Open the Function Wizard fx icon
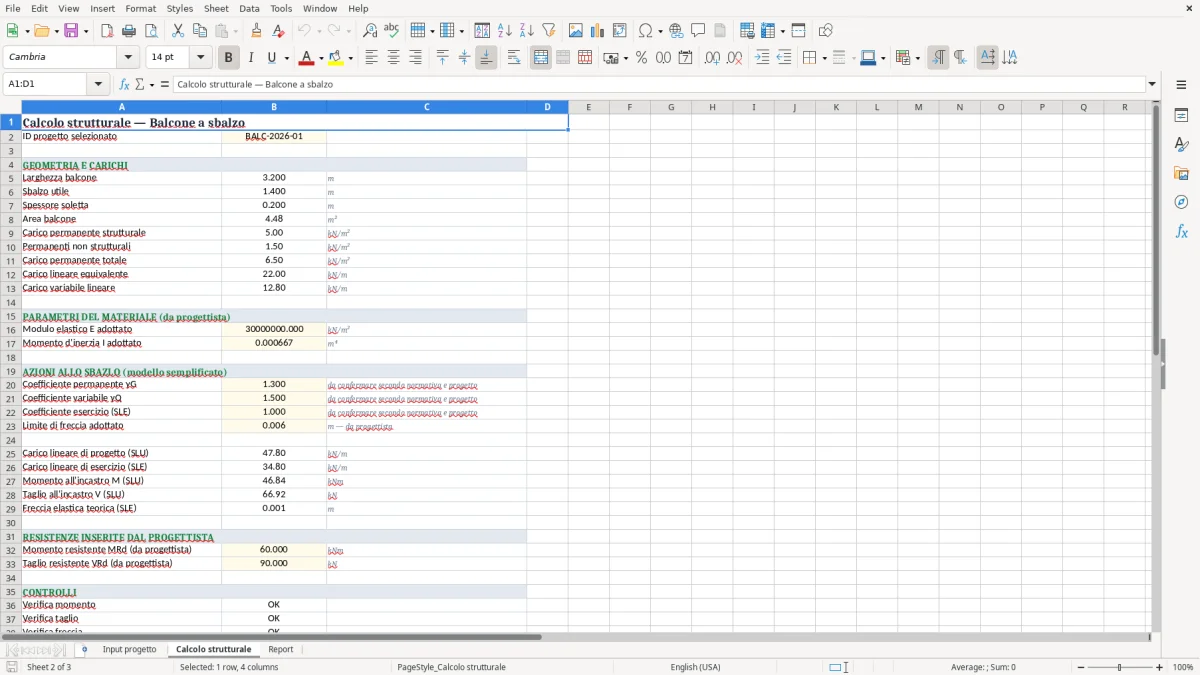This screenshot has height=675, width=1200. (124, 85)
